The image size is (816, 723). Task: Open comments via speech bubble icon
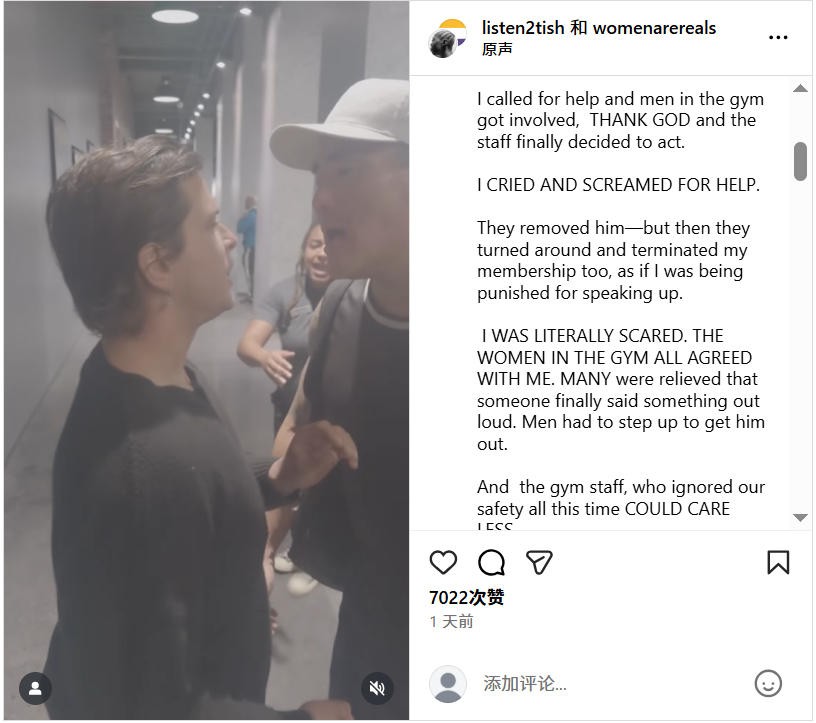tap(491, 562)
